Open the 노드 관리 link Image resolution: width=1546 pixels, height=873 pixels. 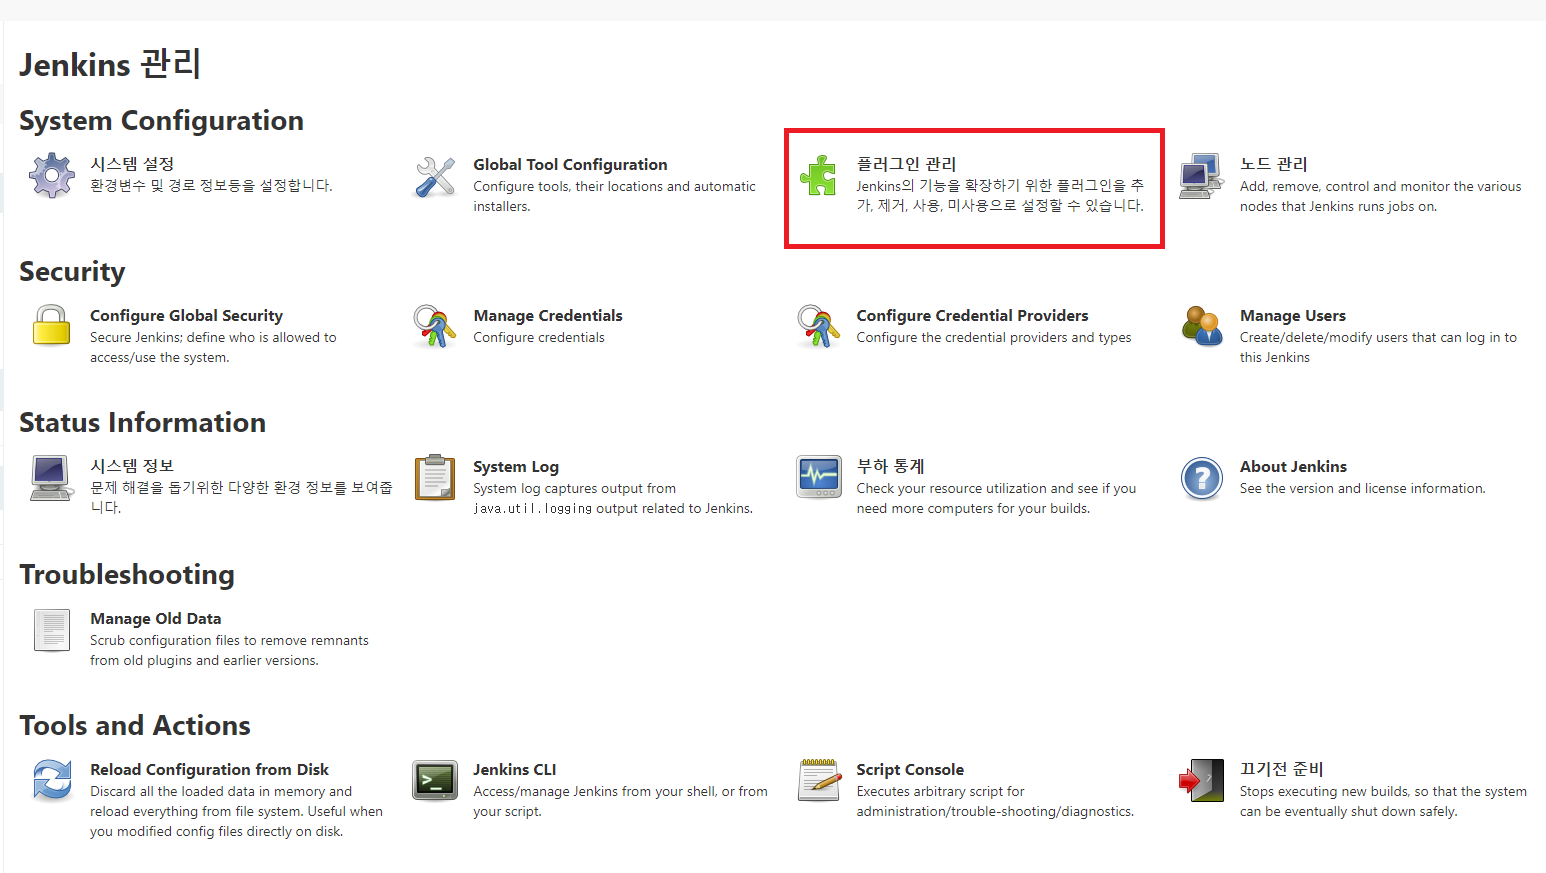point(1273,164)
